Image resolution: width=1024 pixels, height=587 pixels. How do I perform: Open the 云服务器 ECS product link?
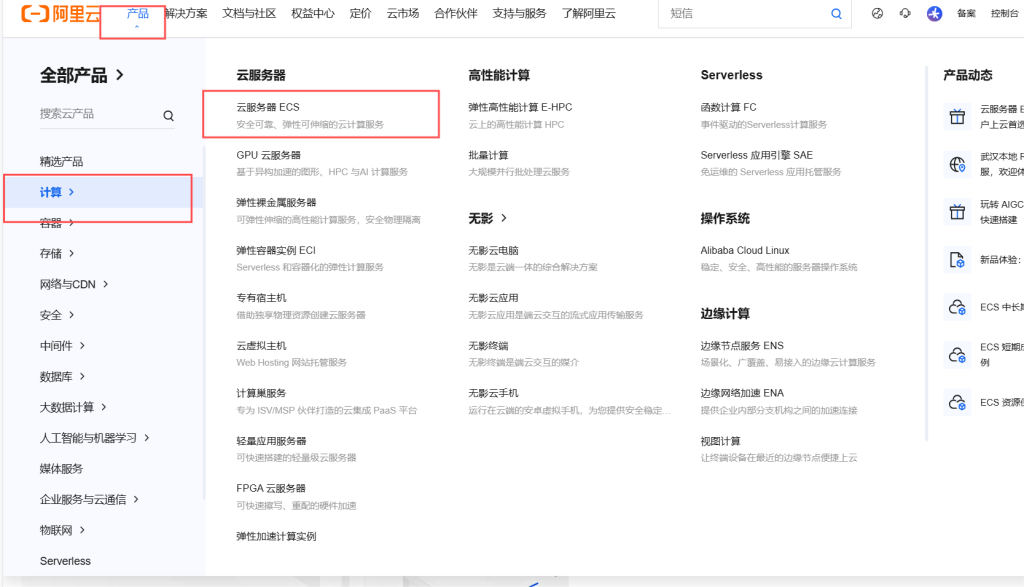(268, 107)
